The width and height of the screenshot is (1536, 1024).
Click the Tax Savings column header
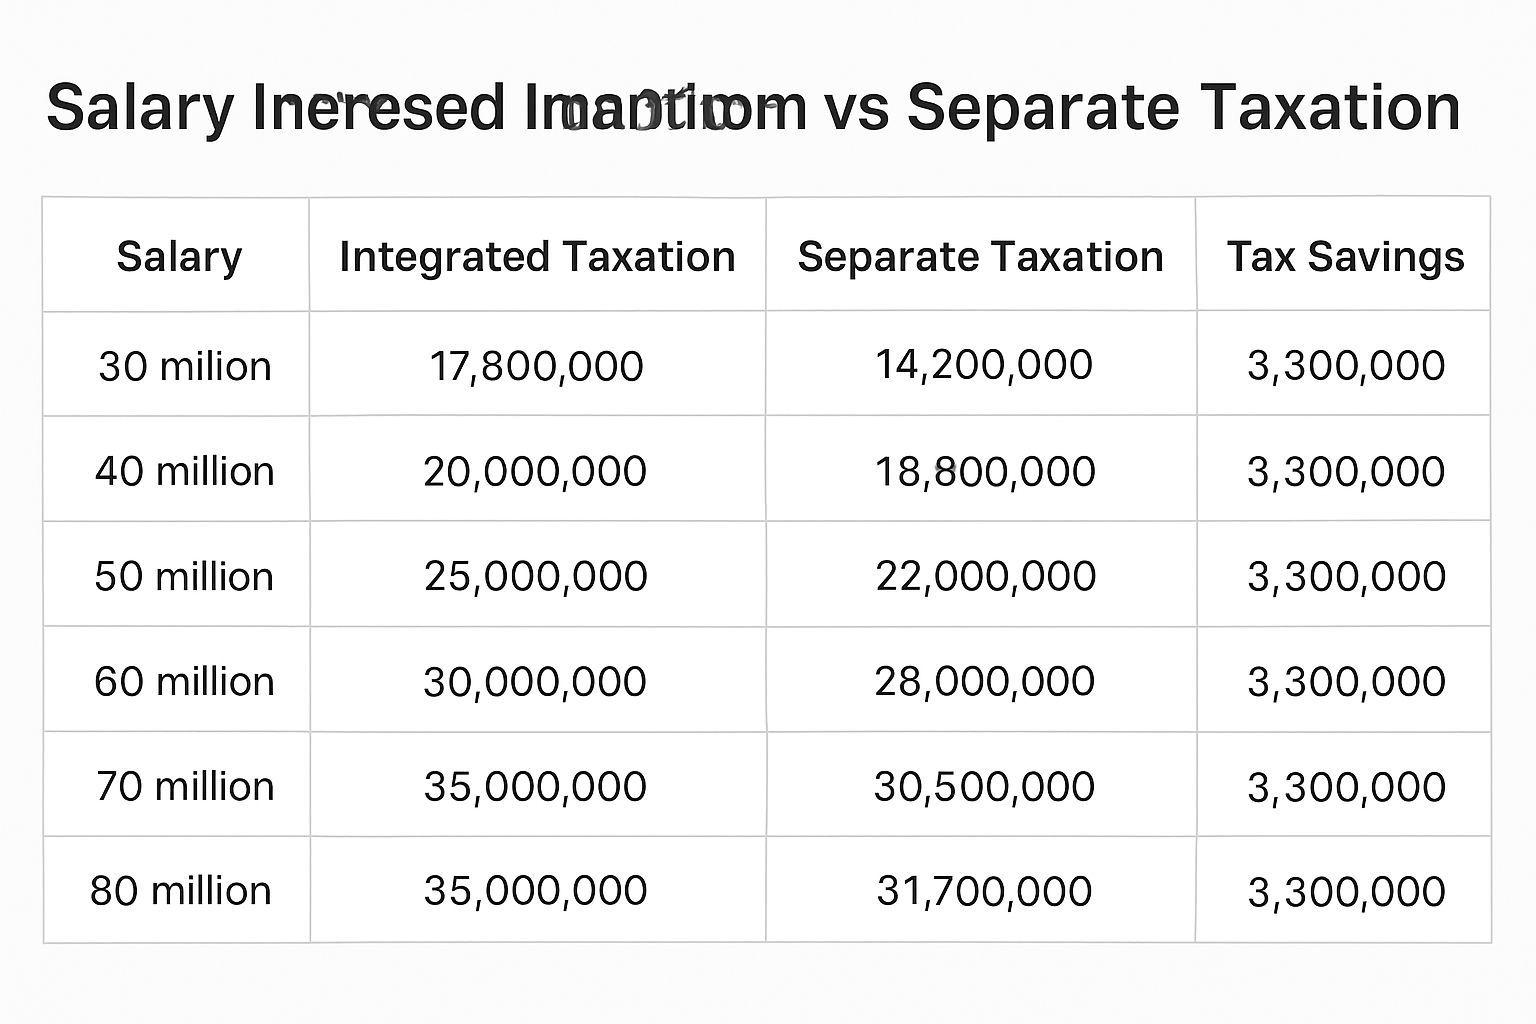(1345, 257)
